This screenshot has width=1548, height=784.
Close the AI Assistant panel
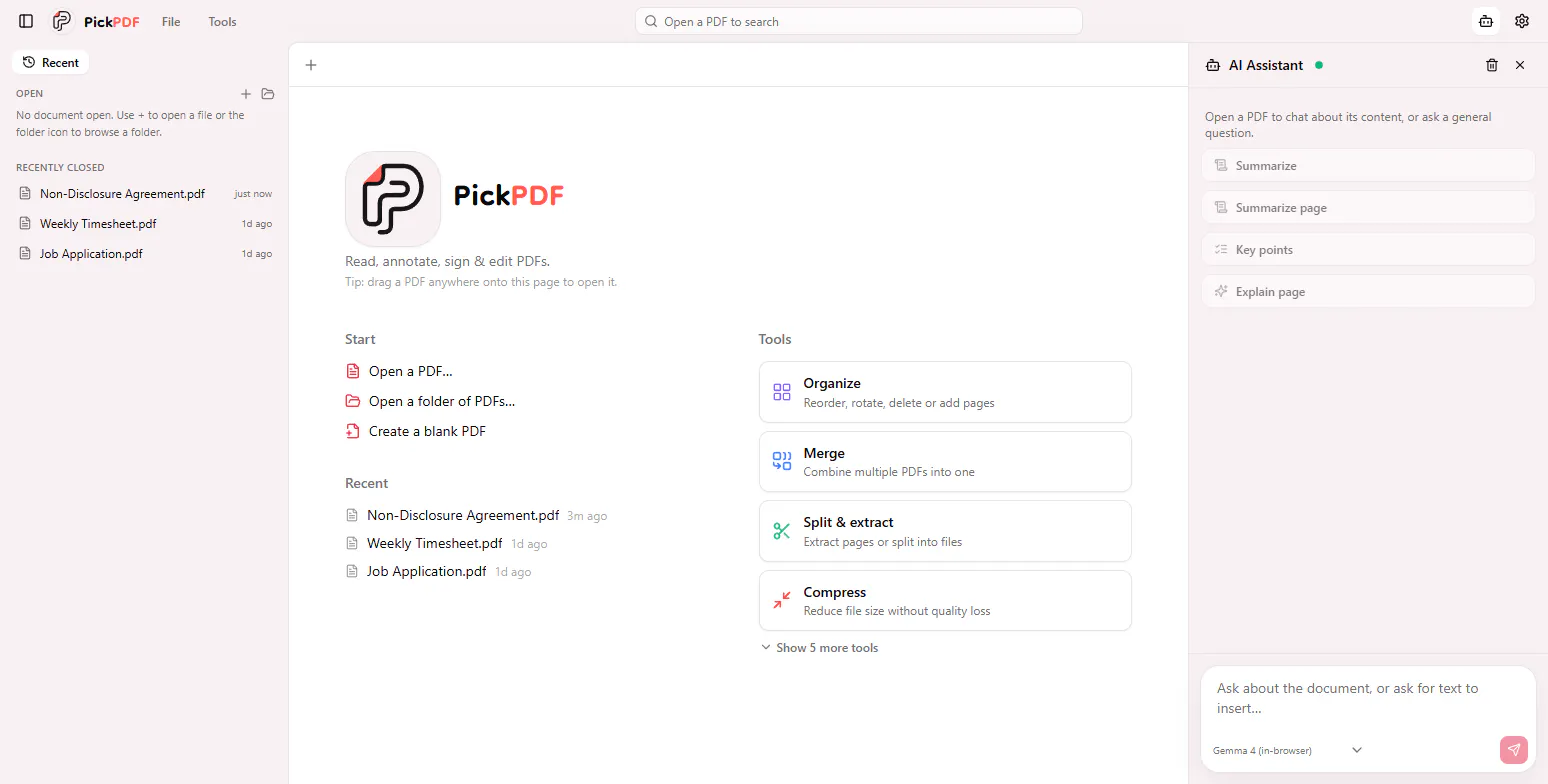[1520, 65]
